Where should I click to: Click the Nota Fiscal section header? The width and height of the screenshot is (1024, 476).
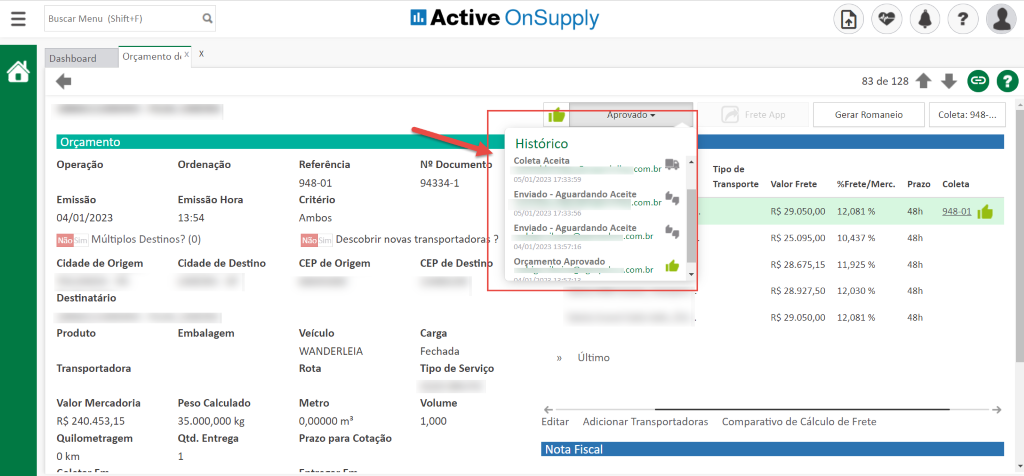(772, 449)
